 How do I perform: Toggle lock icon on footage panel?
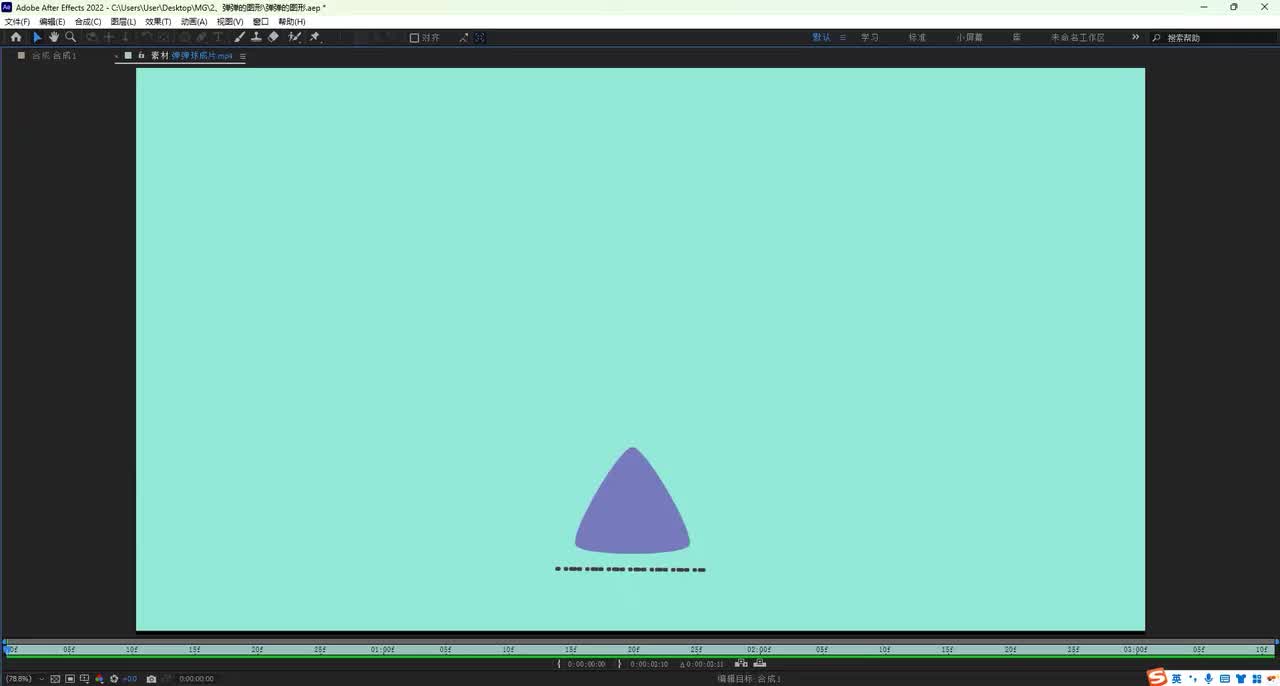pos(141,55)
